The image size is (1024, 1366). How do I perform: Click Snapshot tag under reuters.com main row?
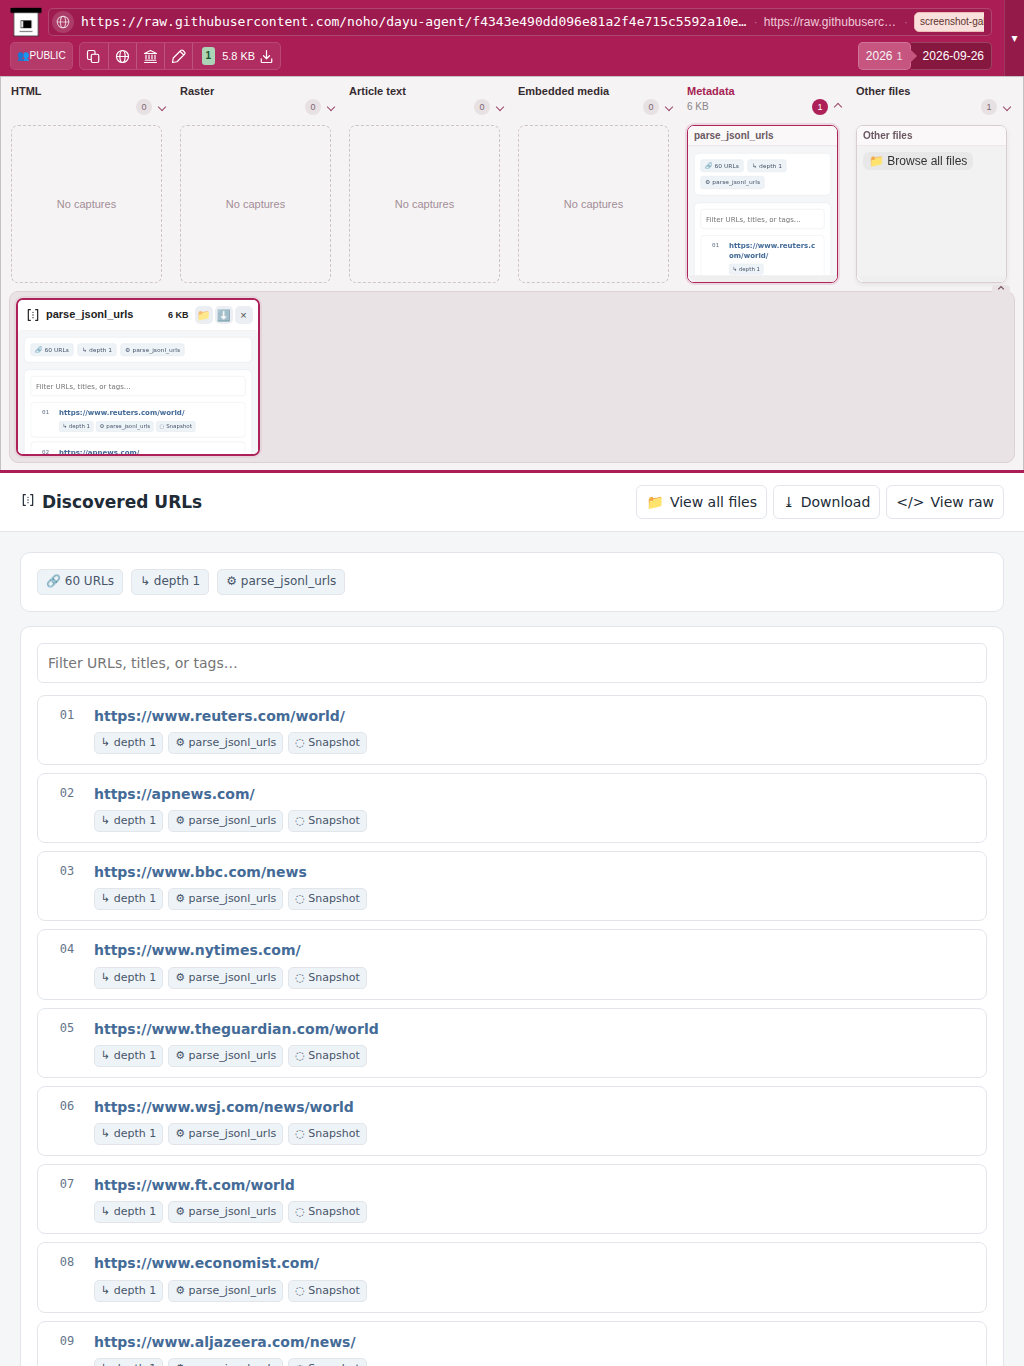pyautogui.click(x=327, y=743)
